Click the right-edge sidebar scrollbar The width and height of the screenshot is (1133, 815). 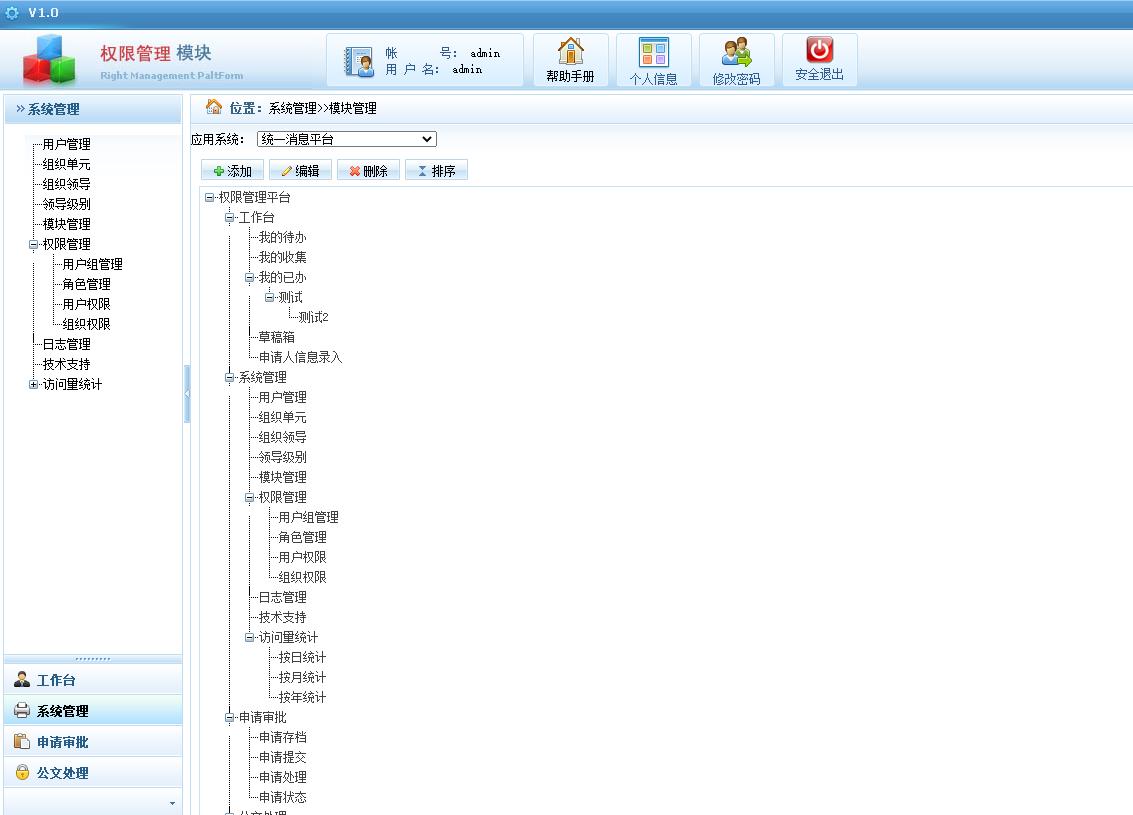click(187, 393)
